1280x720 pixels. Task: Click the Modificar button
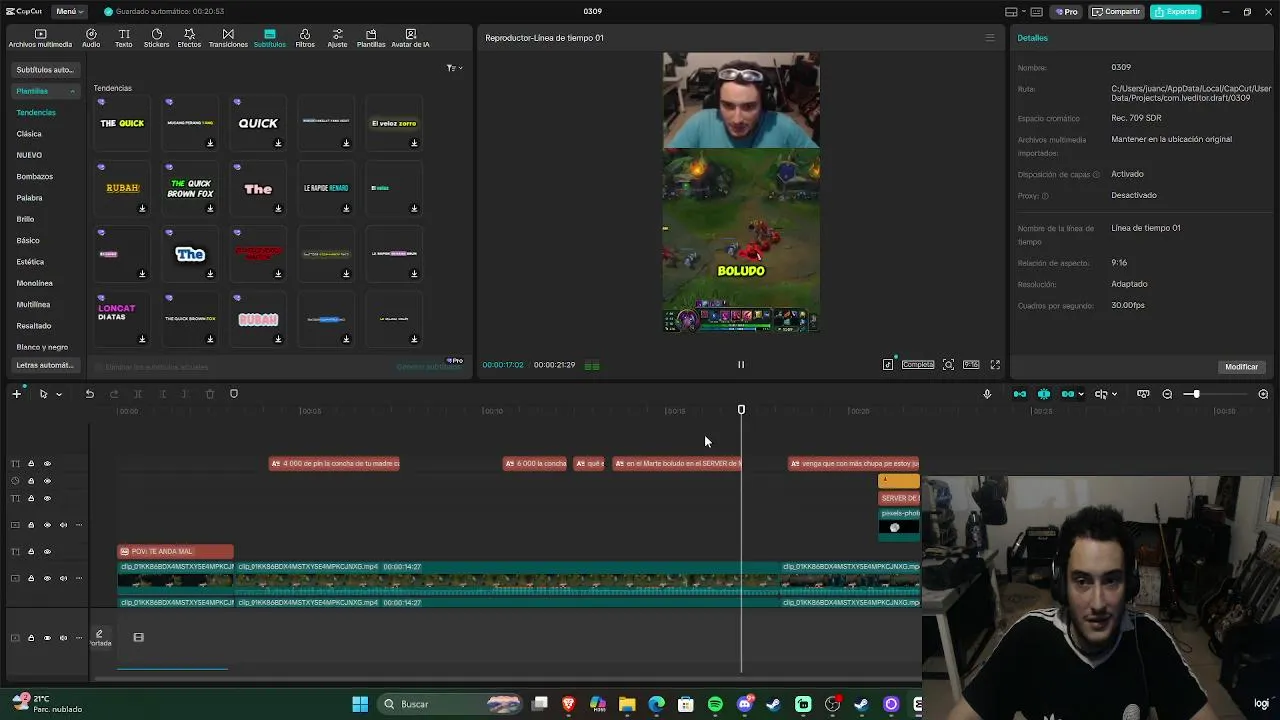click(x=1241, y=367)
